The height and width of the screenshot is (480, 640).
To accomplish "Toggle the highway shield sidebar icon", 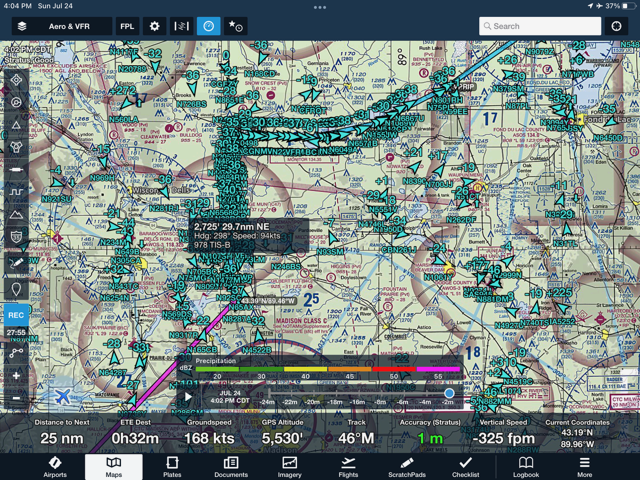I will (x=16, y=236).
